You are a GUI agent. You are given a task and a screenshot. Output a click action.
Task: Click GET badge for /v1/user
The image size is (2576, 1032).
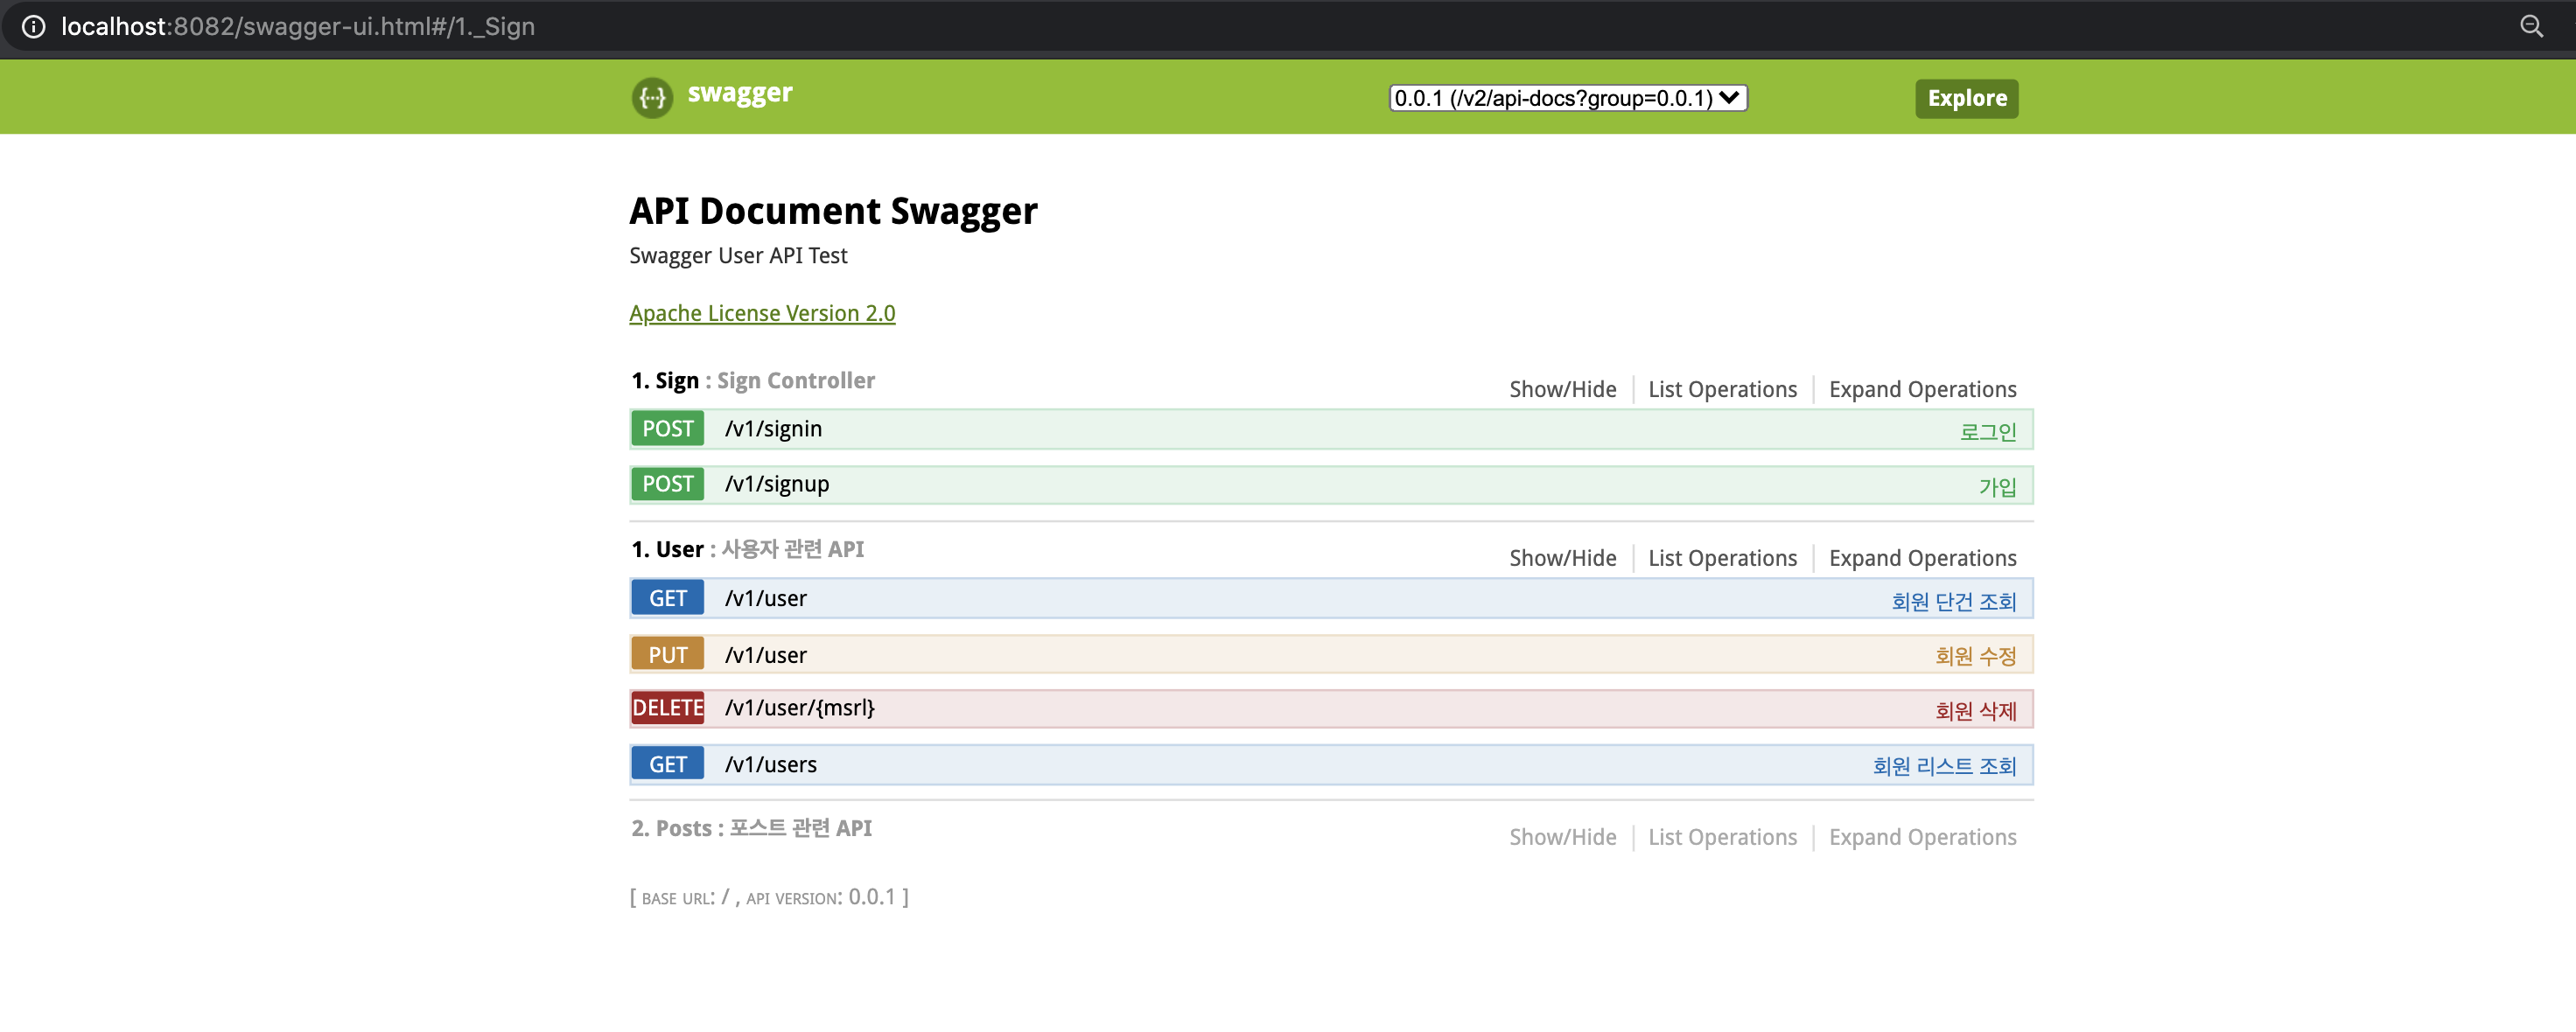click(667, 598)
